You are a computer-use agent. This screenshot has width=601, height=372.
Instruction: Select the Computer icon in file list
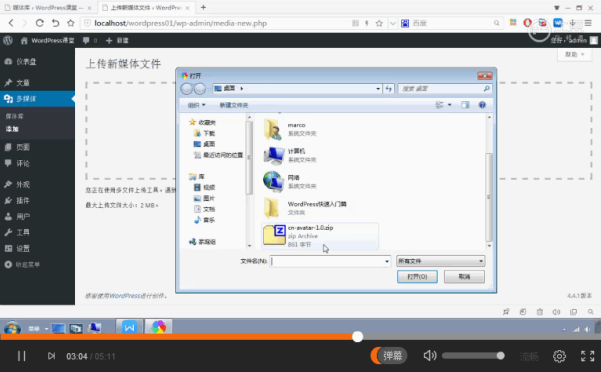274,155
